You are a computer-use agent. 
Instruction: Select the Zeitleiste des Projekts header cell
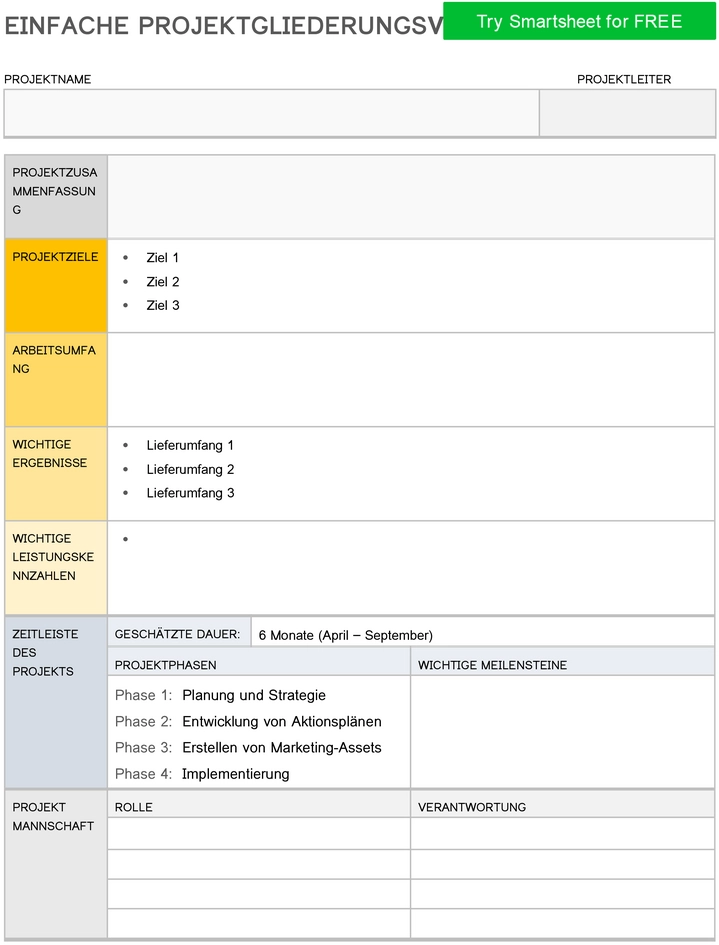(x=56, y=703)
